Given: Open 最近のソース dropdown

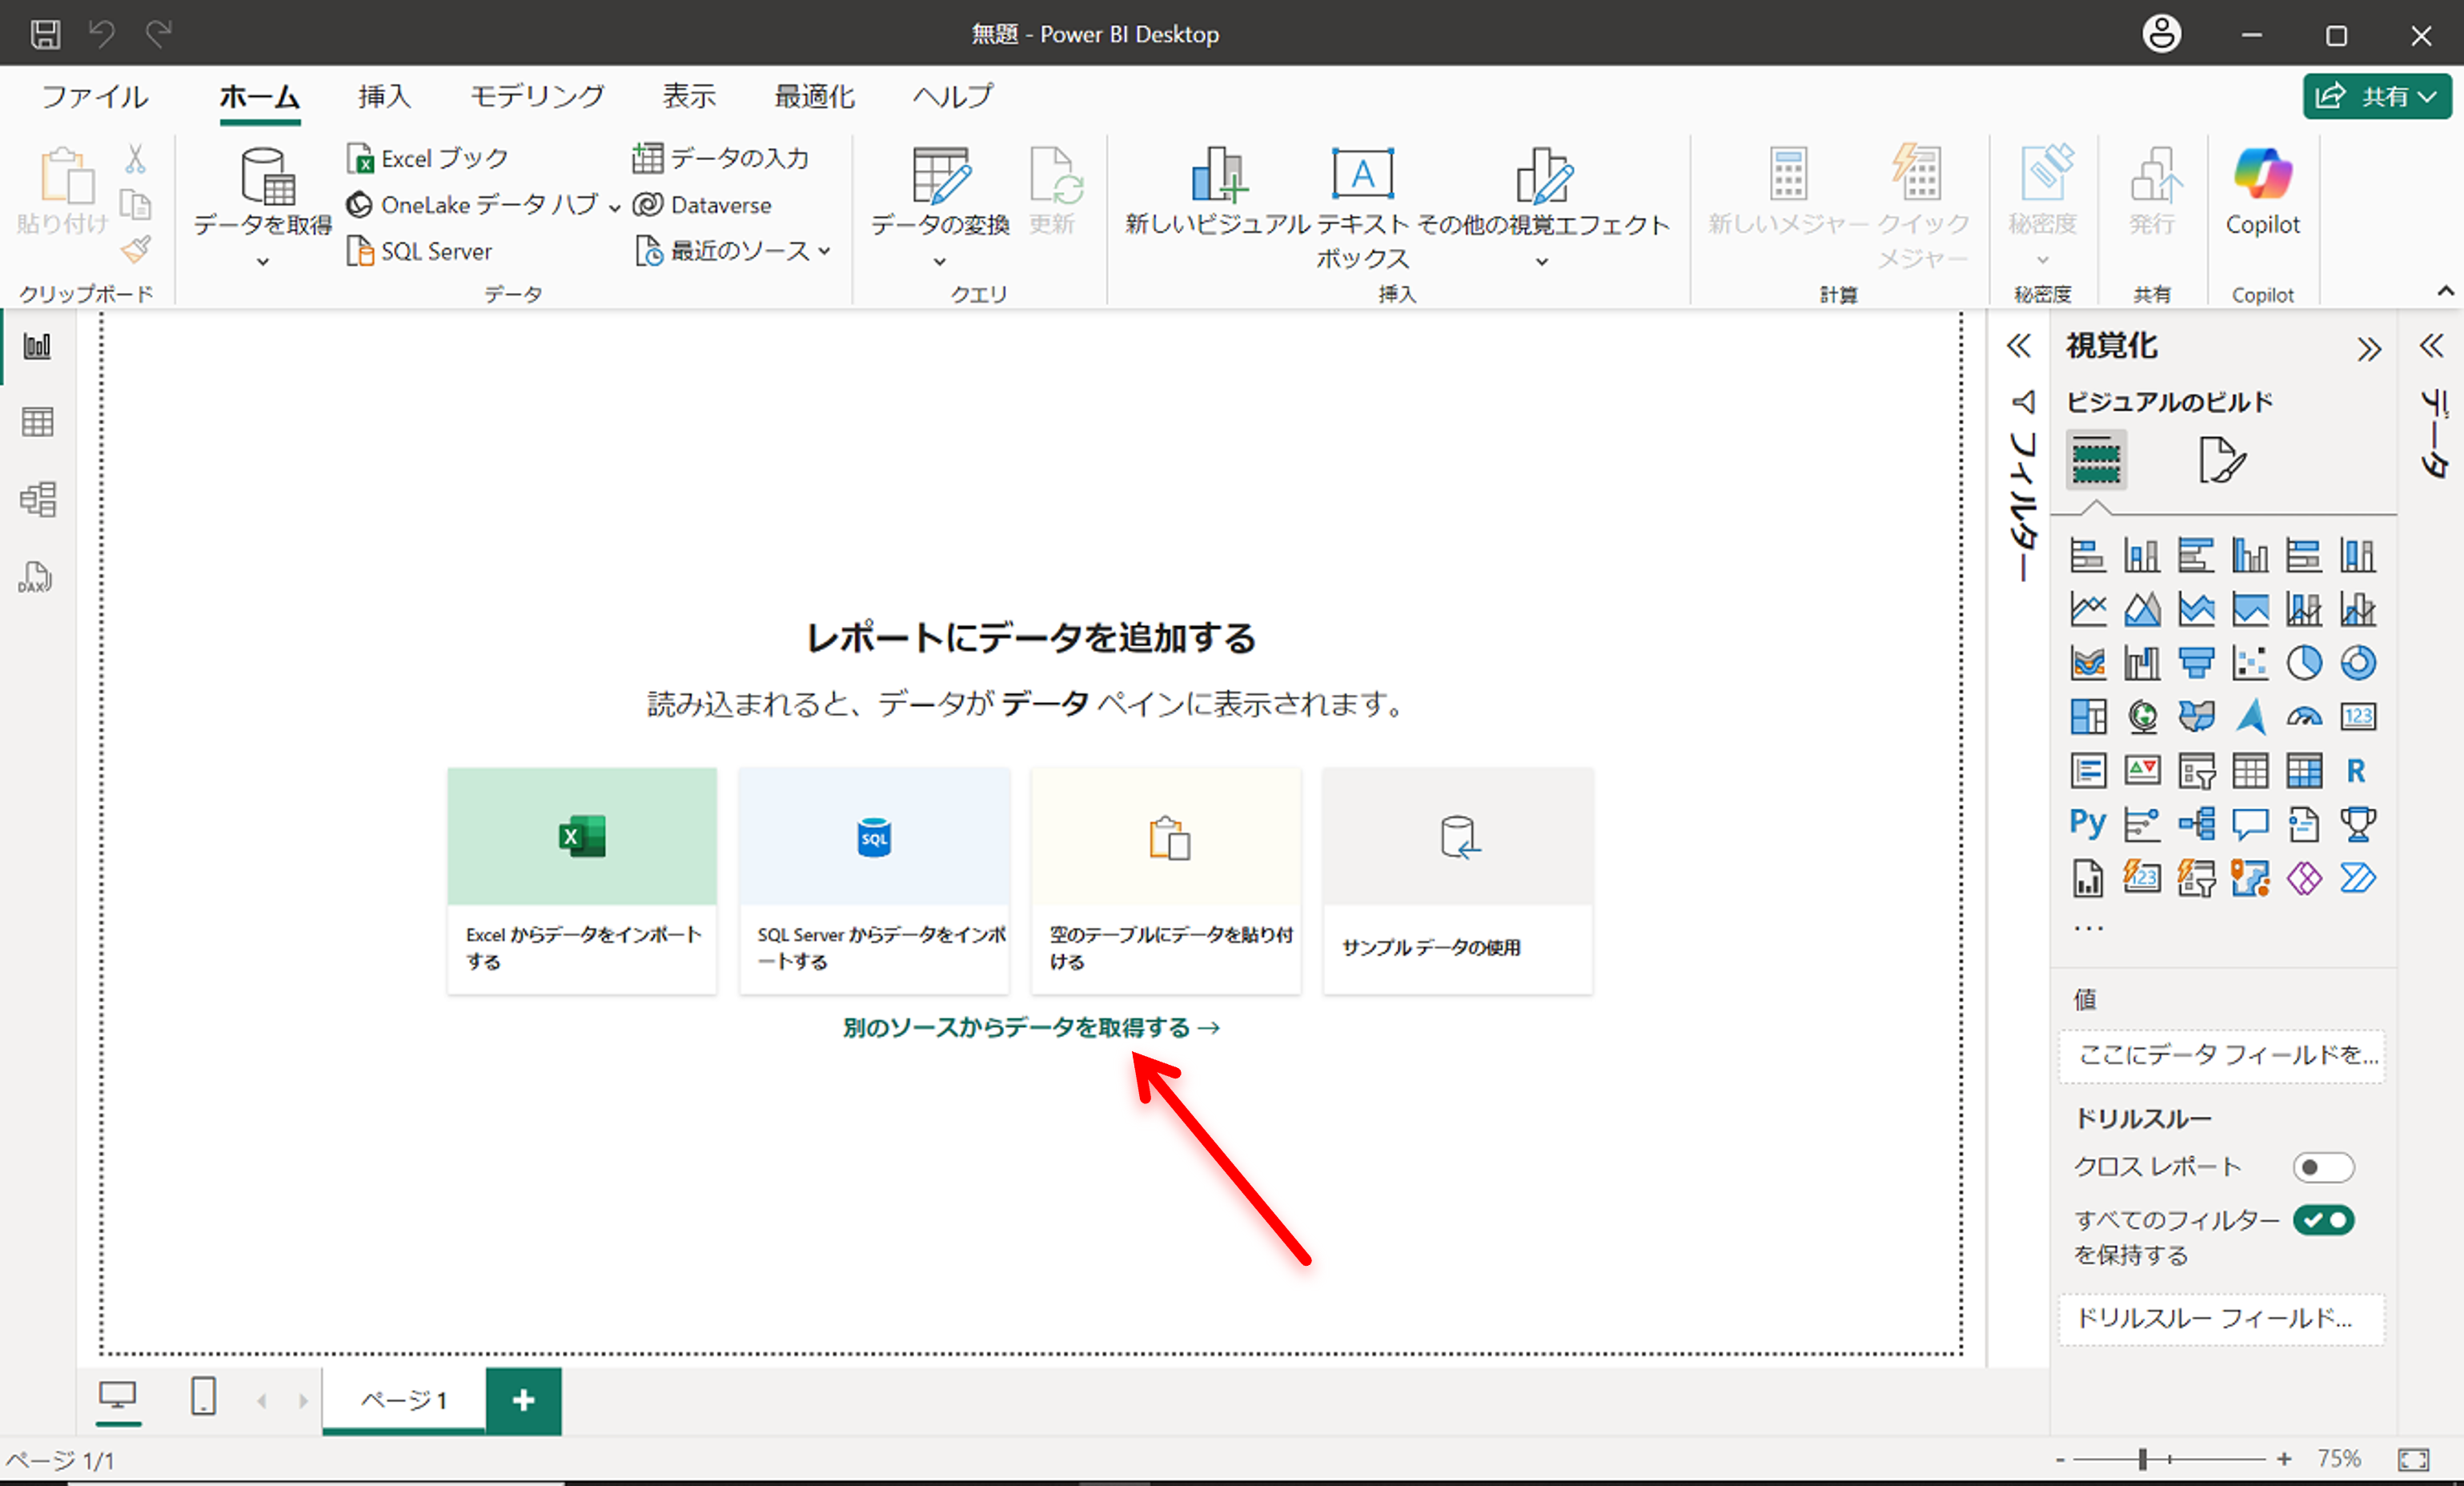Looking at the screenshot, I should [824, 251].
